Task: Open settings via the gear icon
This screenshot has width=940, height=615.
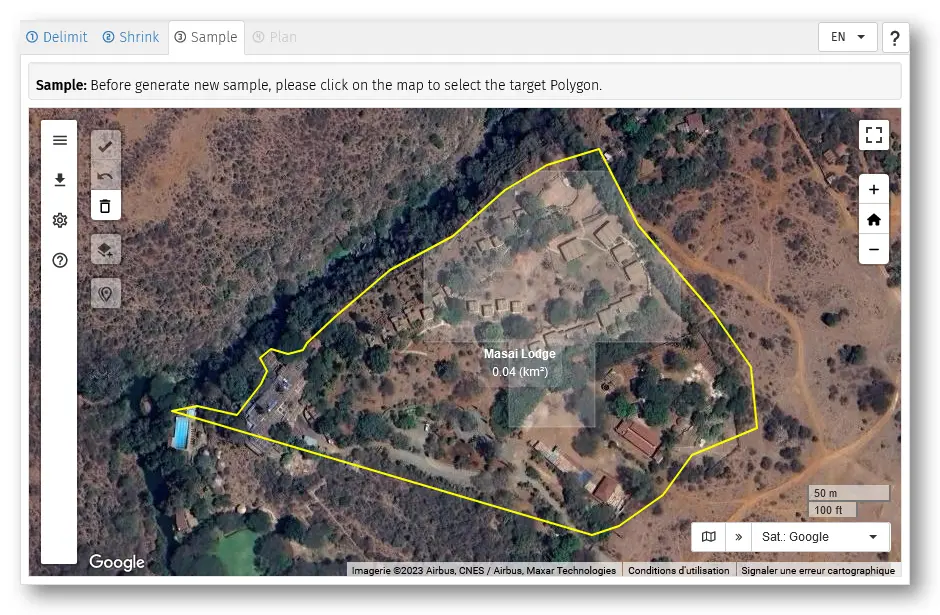Action: click(x=60, y=220)
